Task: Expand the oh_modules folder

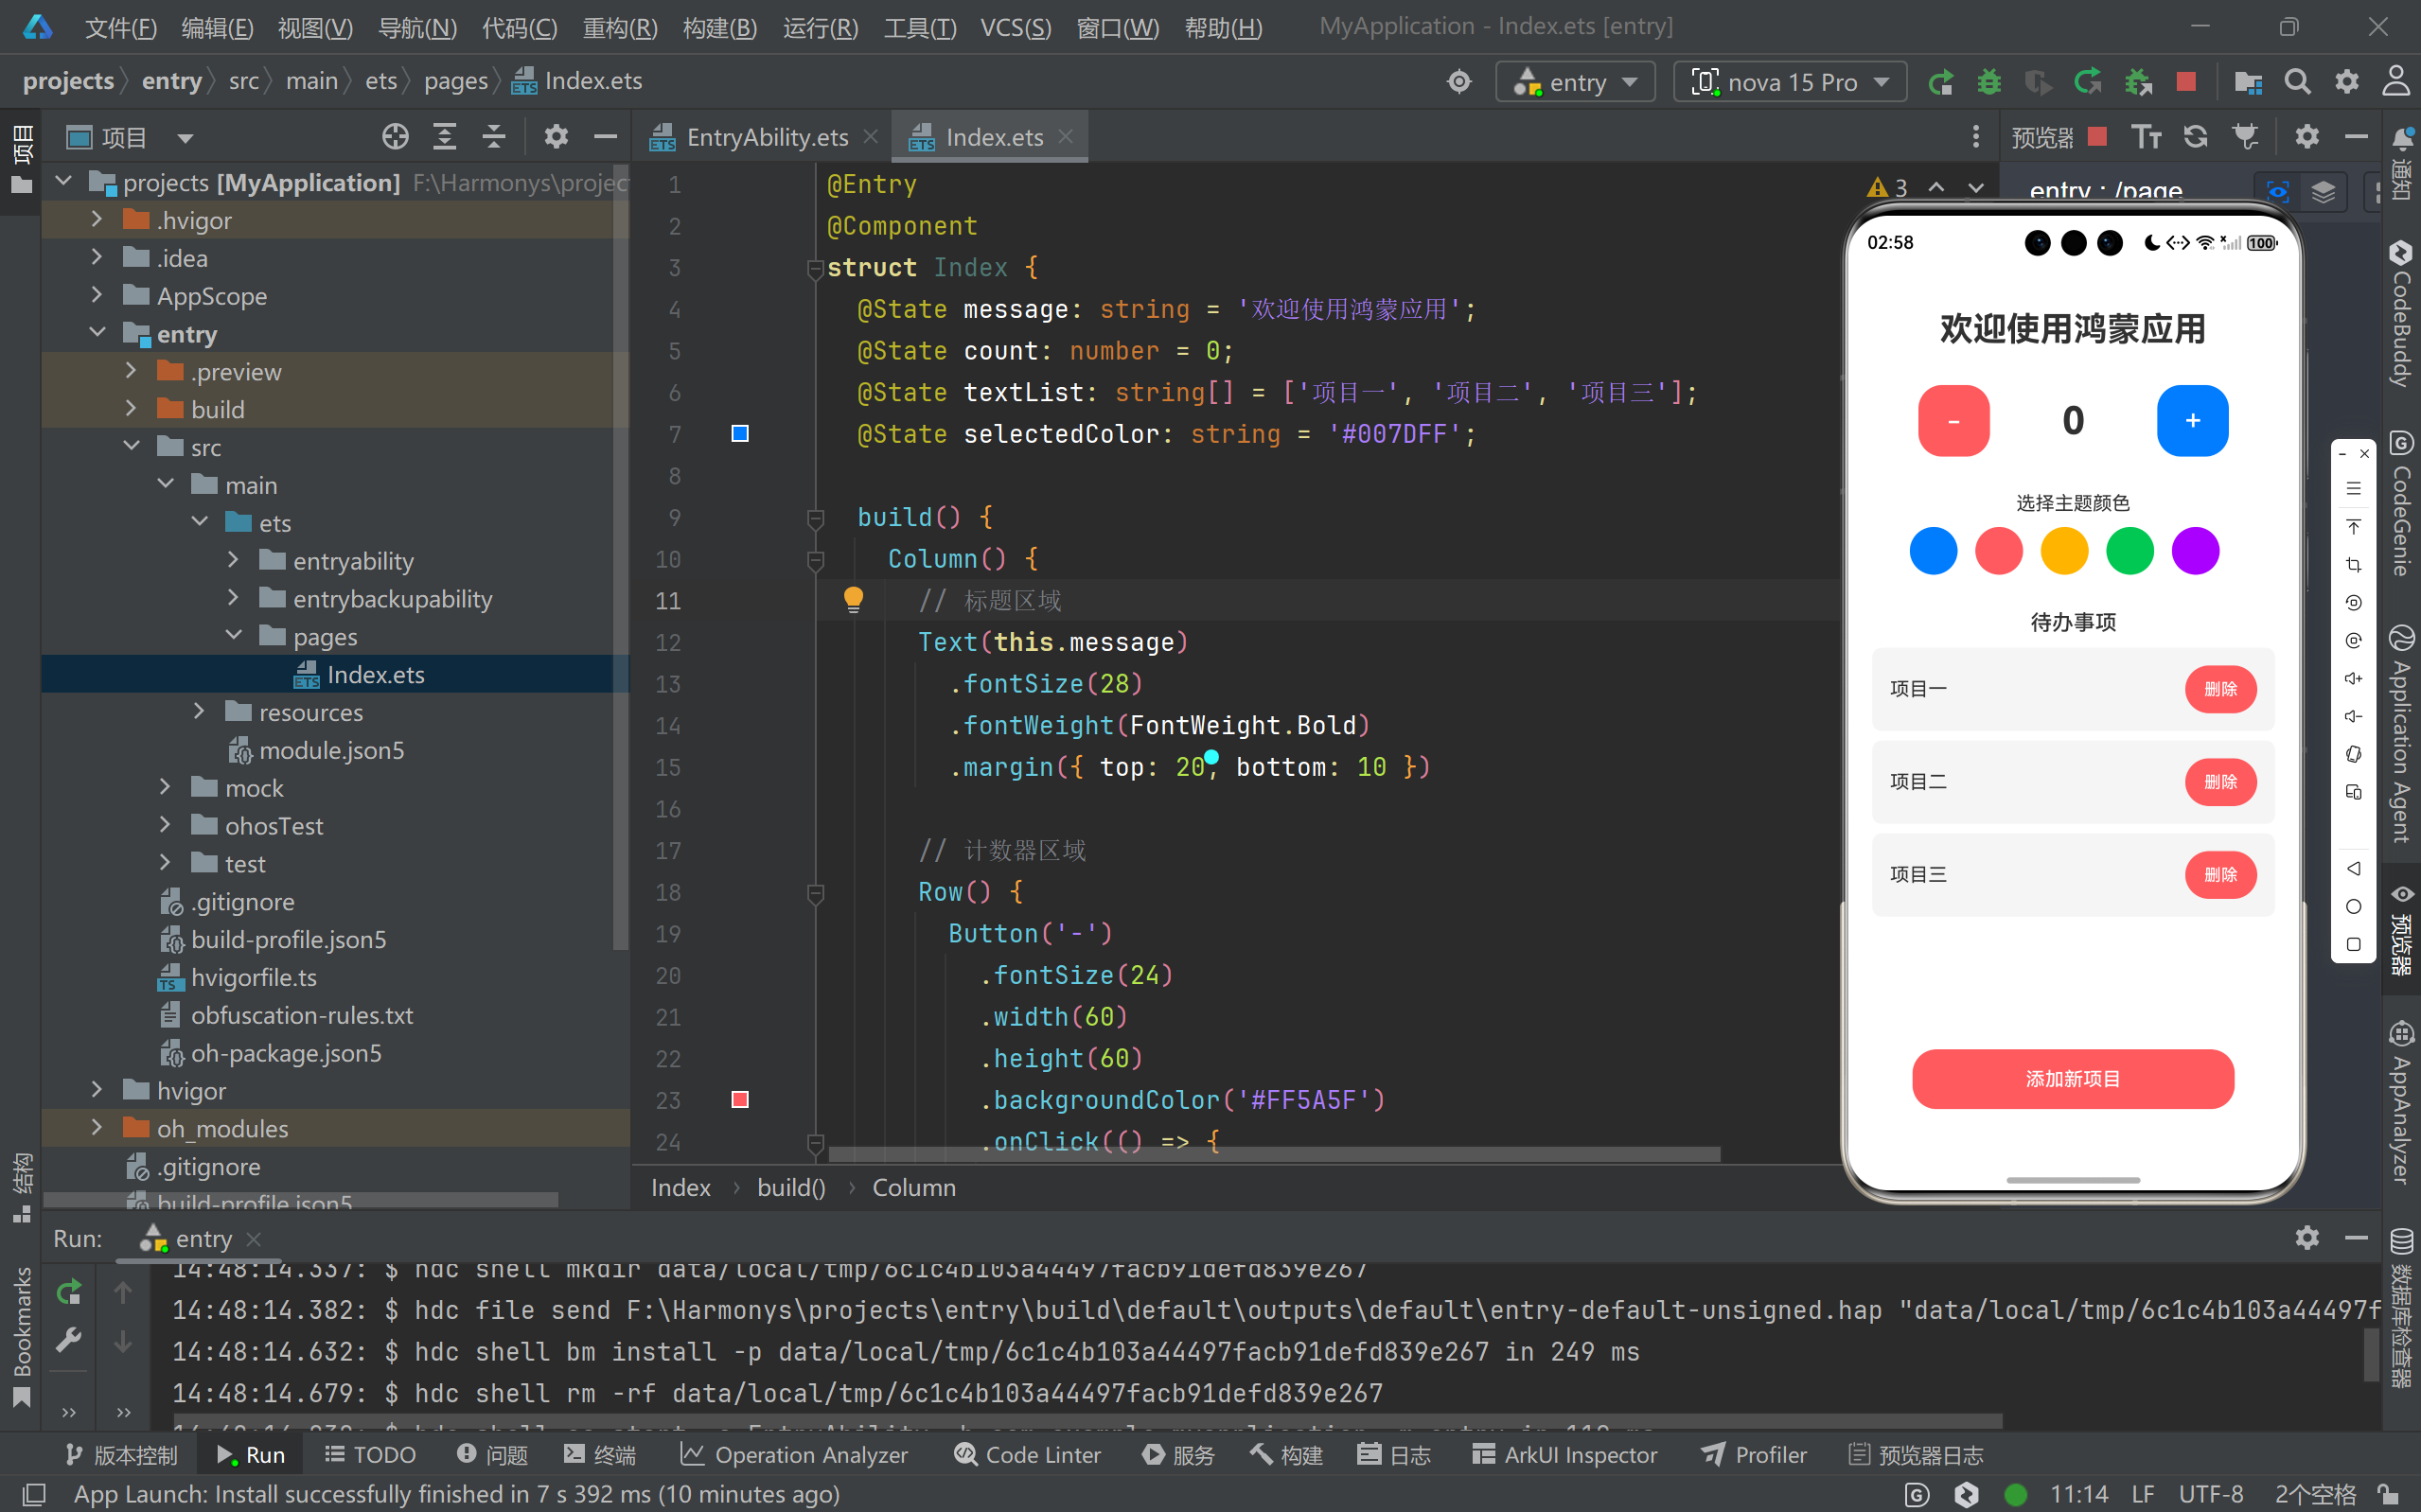Action: coord(96,1127)
